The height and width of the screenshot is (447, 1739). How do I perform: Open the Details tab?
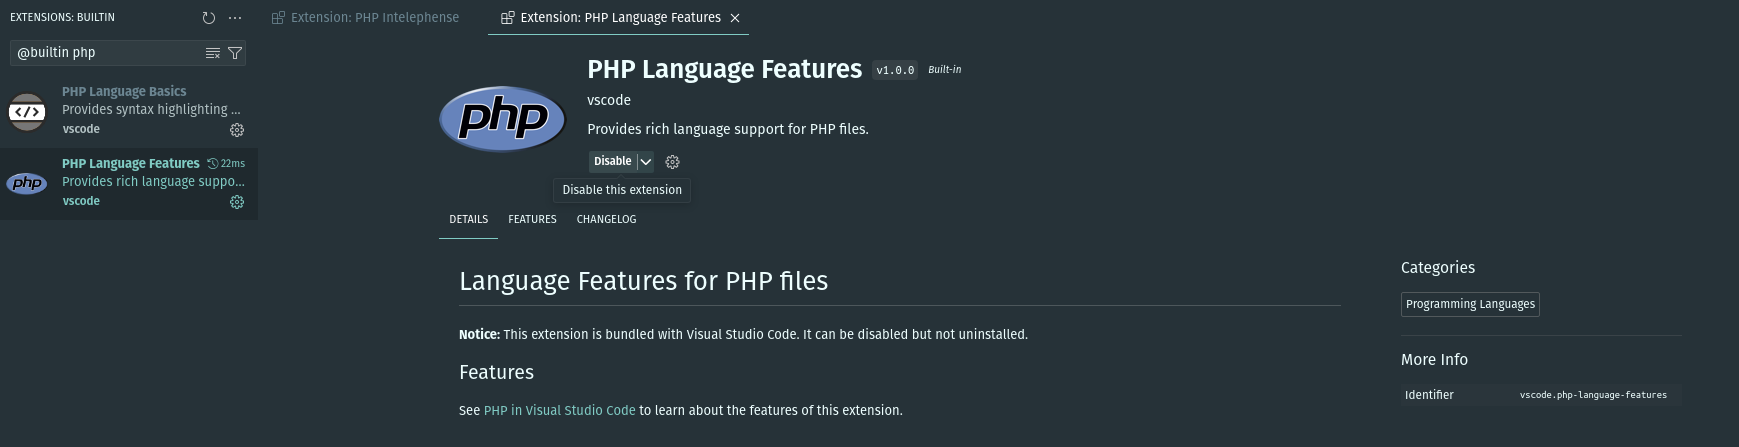[468, 219]
